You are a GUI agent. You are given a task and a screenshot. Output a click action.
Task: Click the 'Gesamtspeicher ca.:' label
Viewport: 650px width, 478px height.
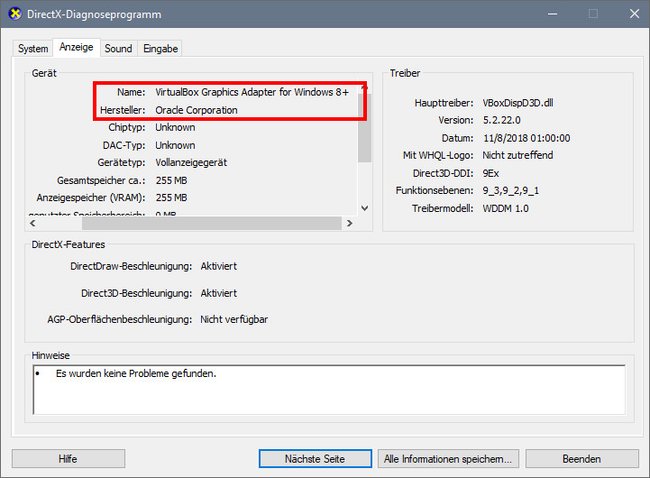101,180
